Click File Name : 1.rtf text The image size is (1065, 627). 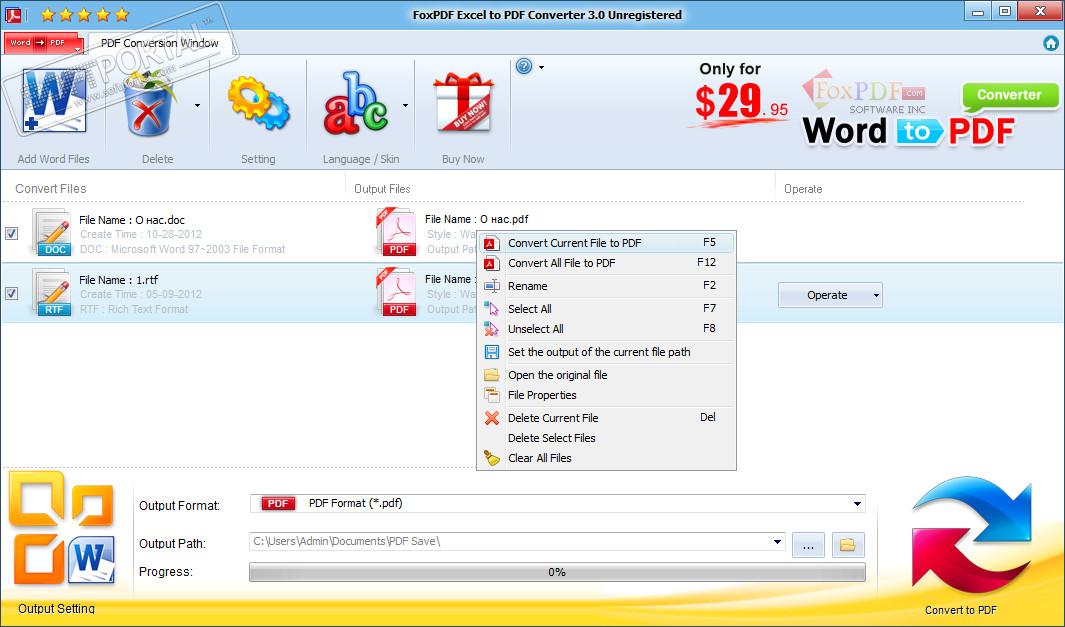click(x=118, y=280)
